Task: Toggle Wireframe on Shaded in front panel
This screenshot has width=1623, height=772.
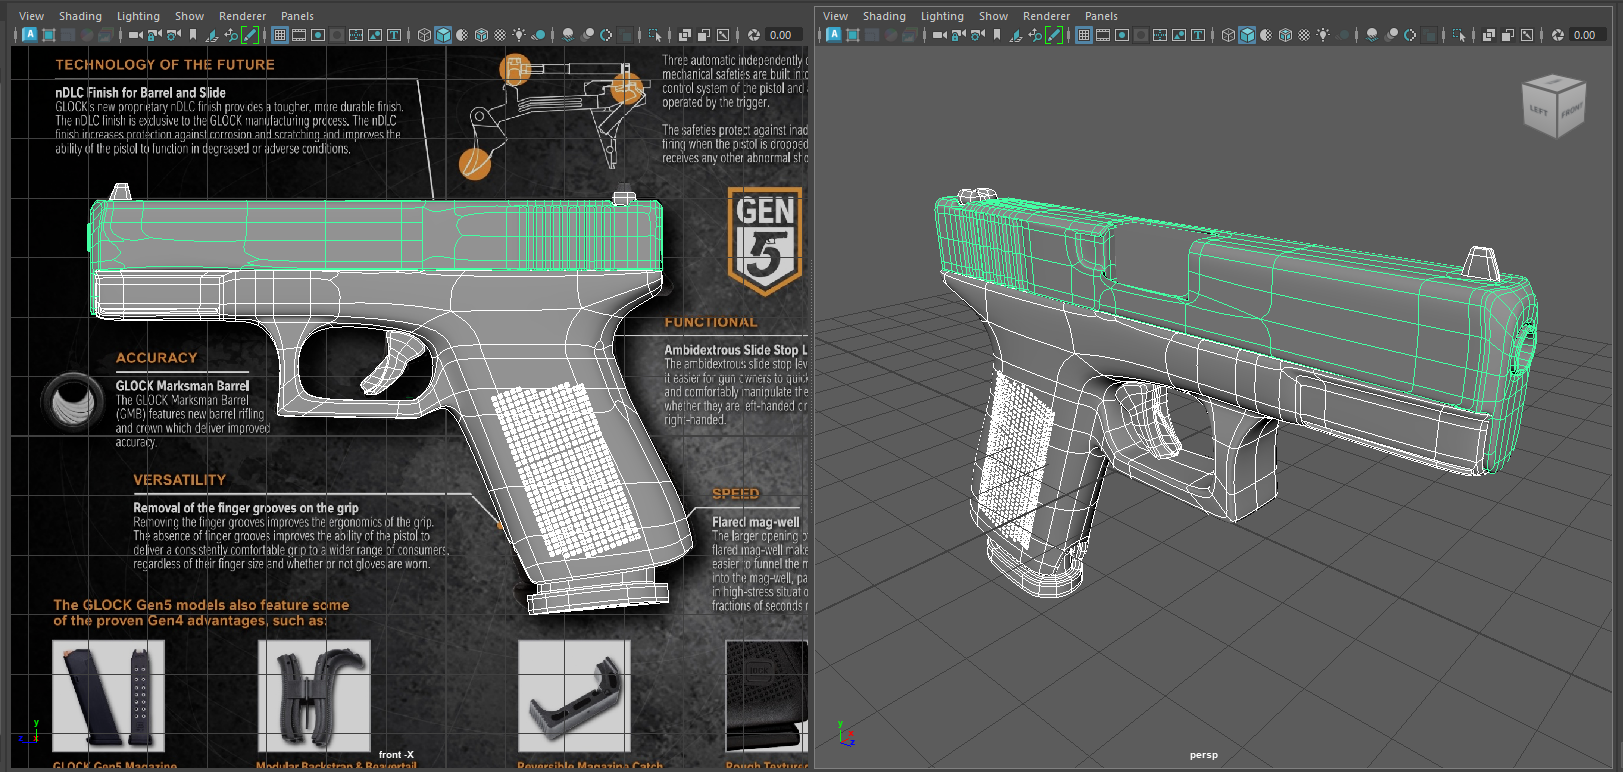Action: point(481,35)
